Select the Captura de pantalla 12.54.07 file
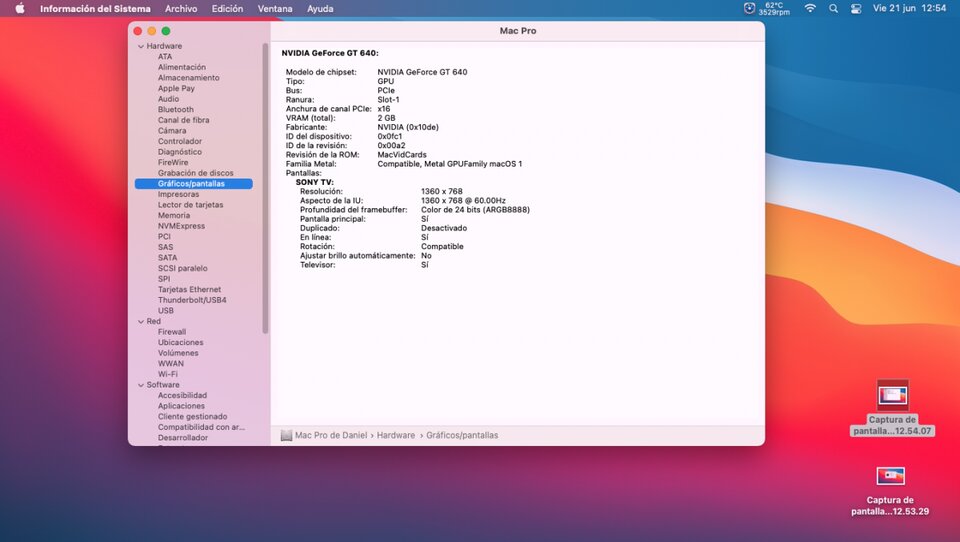Viewport: 960px width, 542px height. pyautogui.click(x=892, y=395)
